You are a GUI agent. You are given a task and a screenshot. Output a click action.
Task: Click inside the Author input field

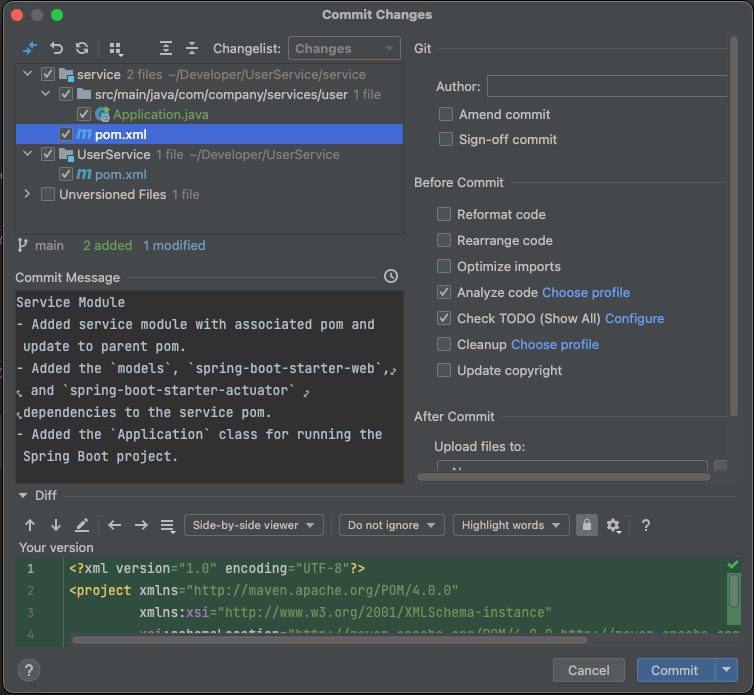pyautogui.click(x=607, y=86)
